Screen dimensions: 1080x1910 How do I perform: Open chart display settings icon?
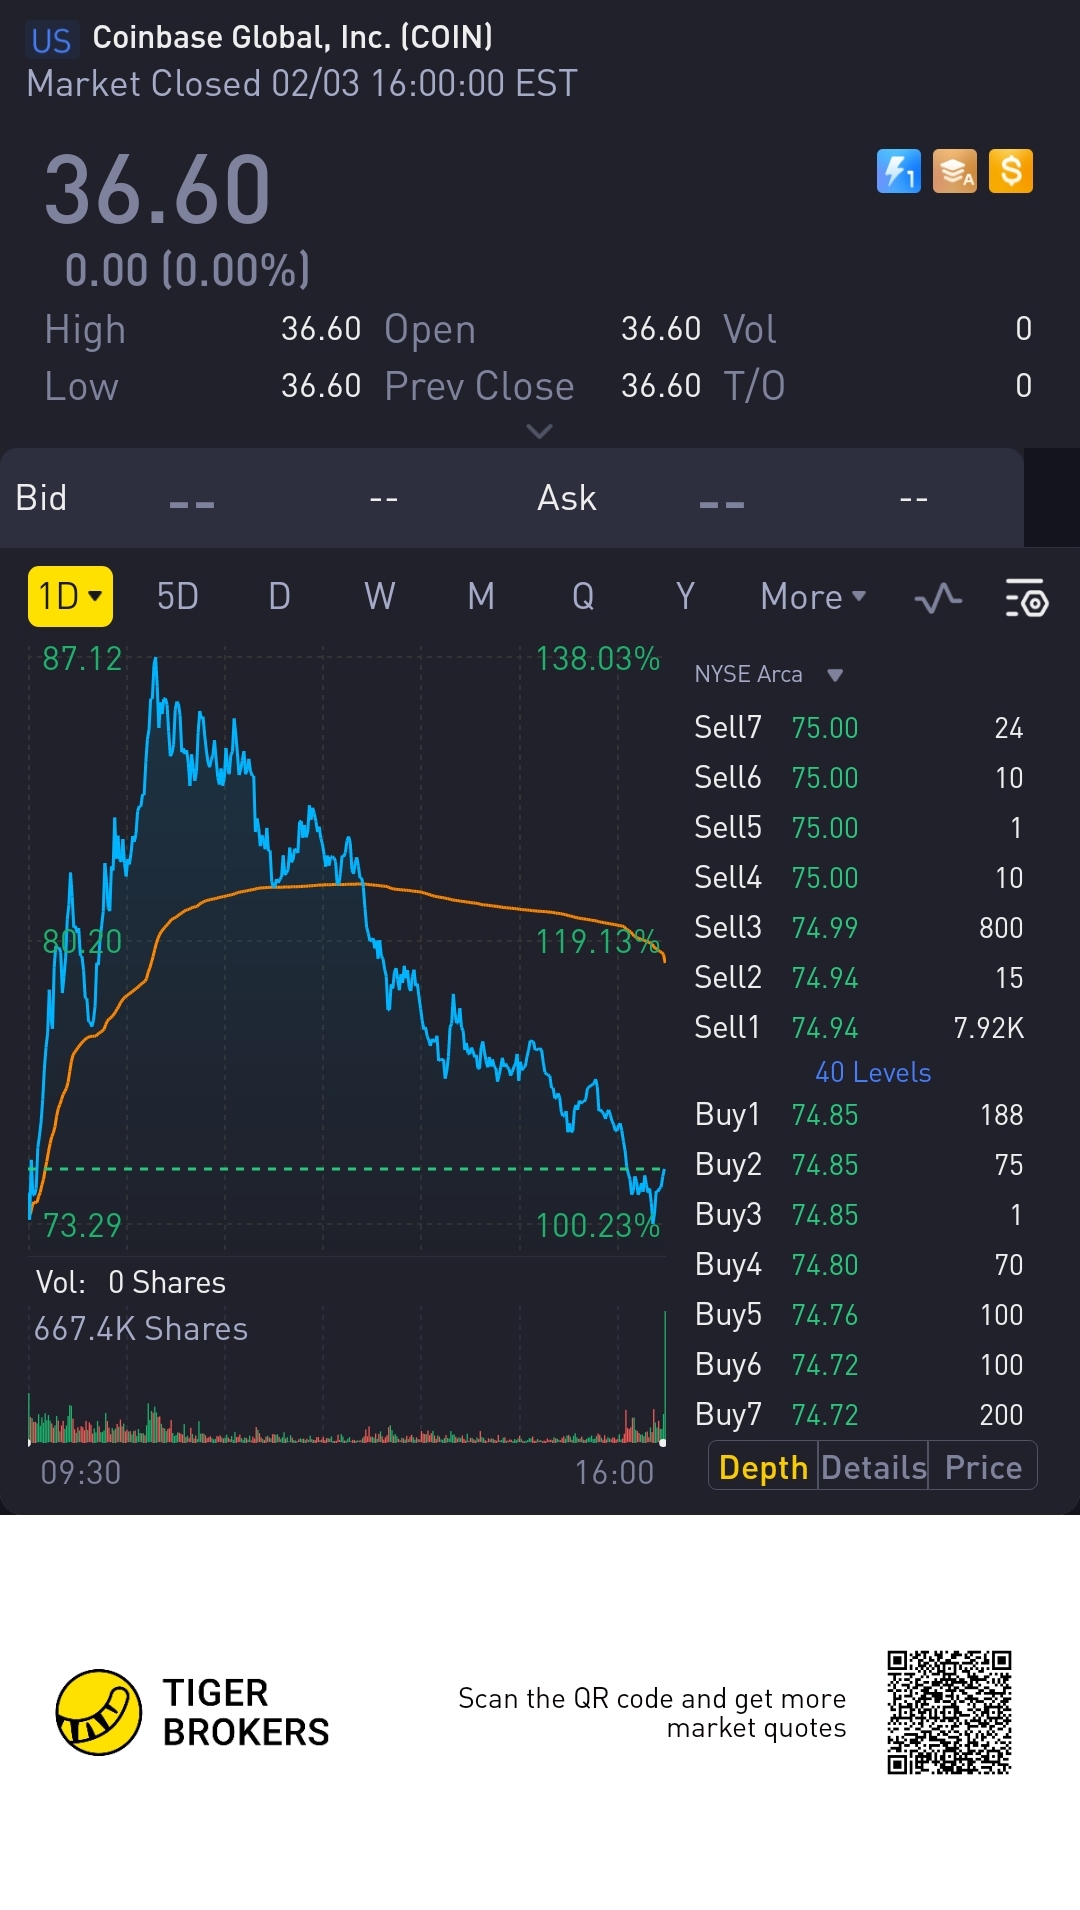pos(1026,597)
